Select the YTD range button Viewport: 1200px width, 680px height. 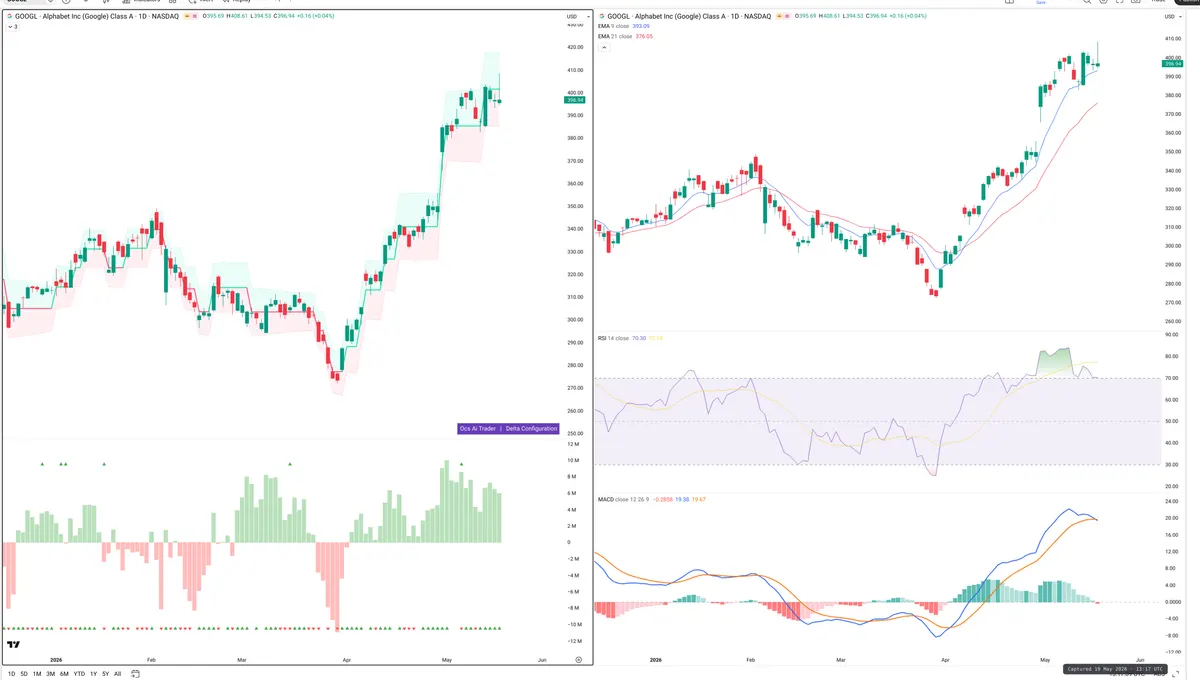click(x=79, y=674)
